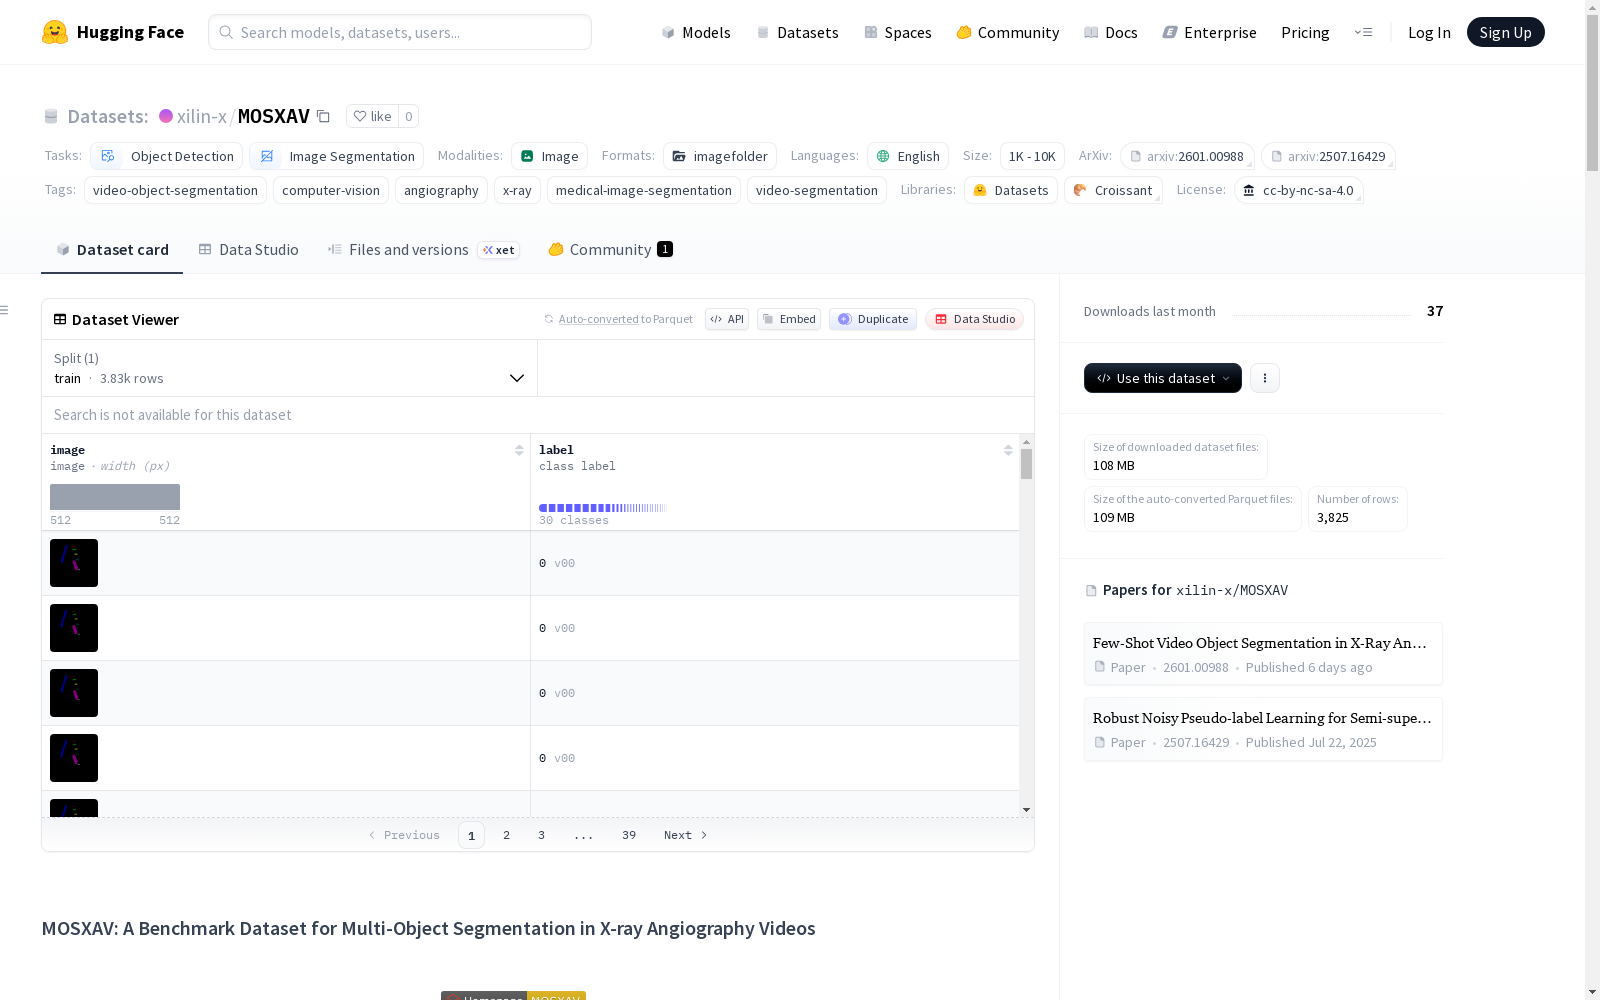Open Spaces in the top navigation
Viewport: 1600px width, 1000px height.
point(898,32)
